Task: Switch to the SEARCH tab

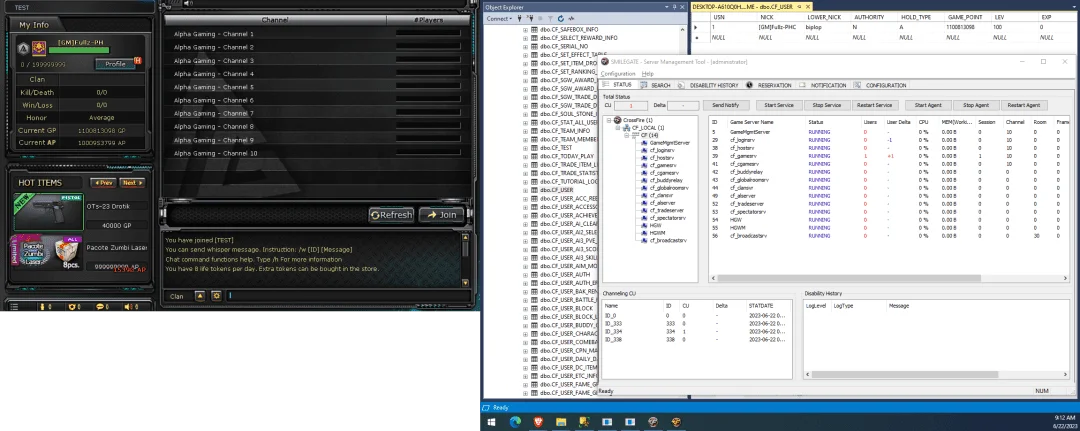Action: (656, 85)
